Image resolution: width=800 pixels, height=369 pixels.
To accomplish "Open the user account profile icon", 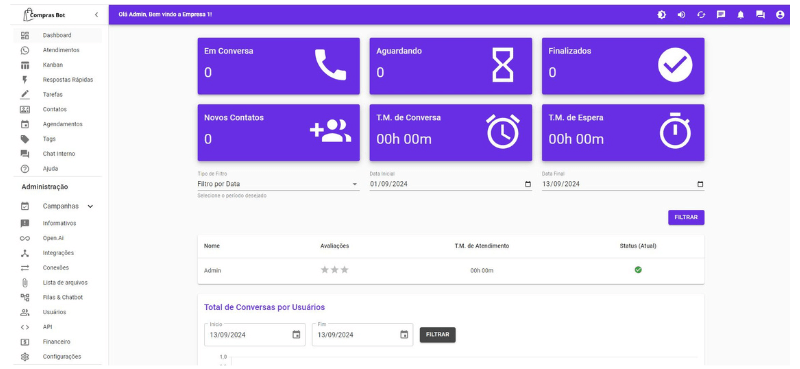I will pos(780,15).
